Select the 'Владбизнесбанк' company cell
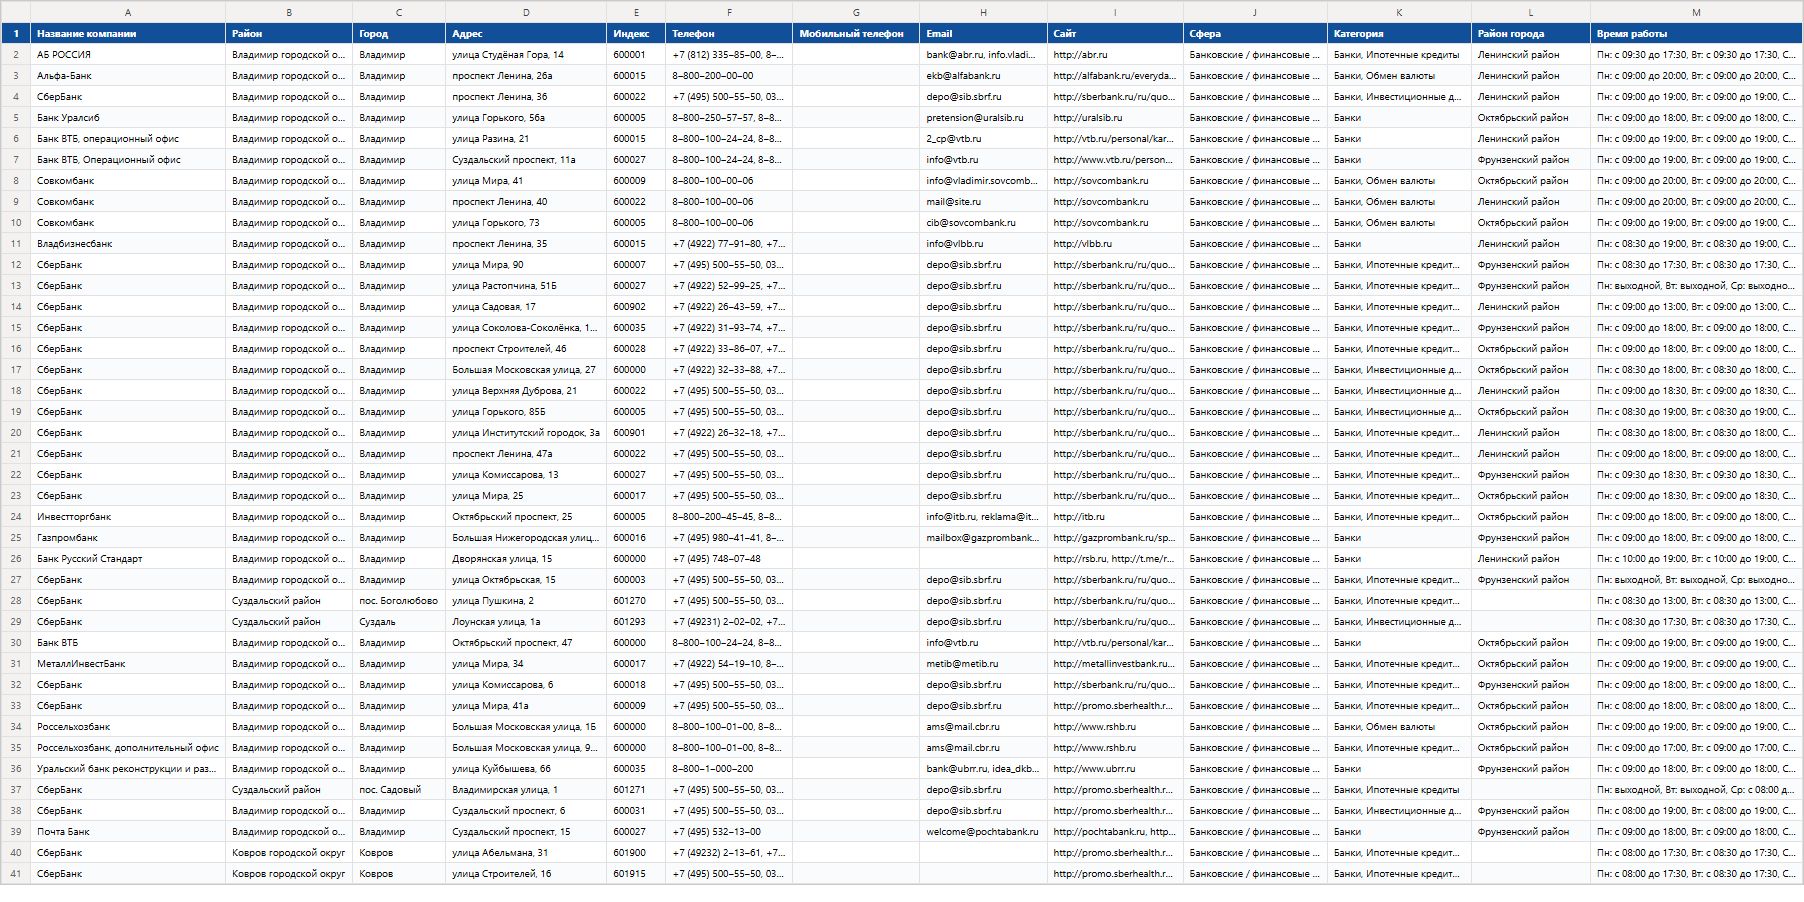Image resolution: width=1804 pixels, height=902 pixels. pyautogui.click(x=128, y=244)
